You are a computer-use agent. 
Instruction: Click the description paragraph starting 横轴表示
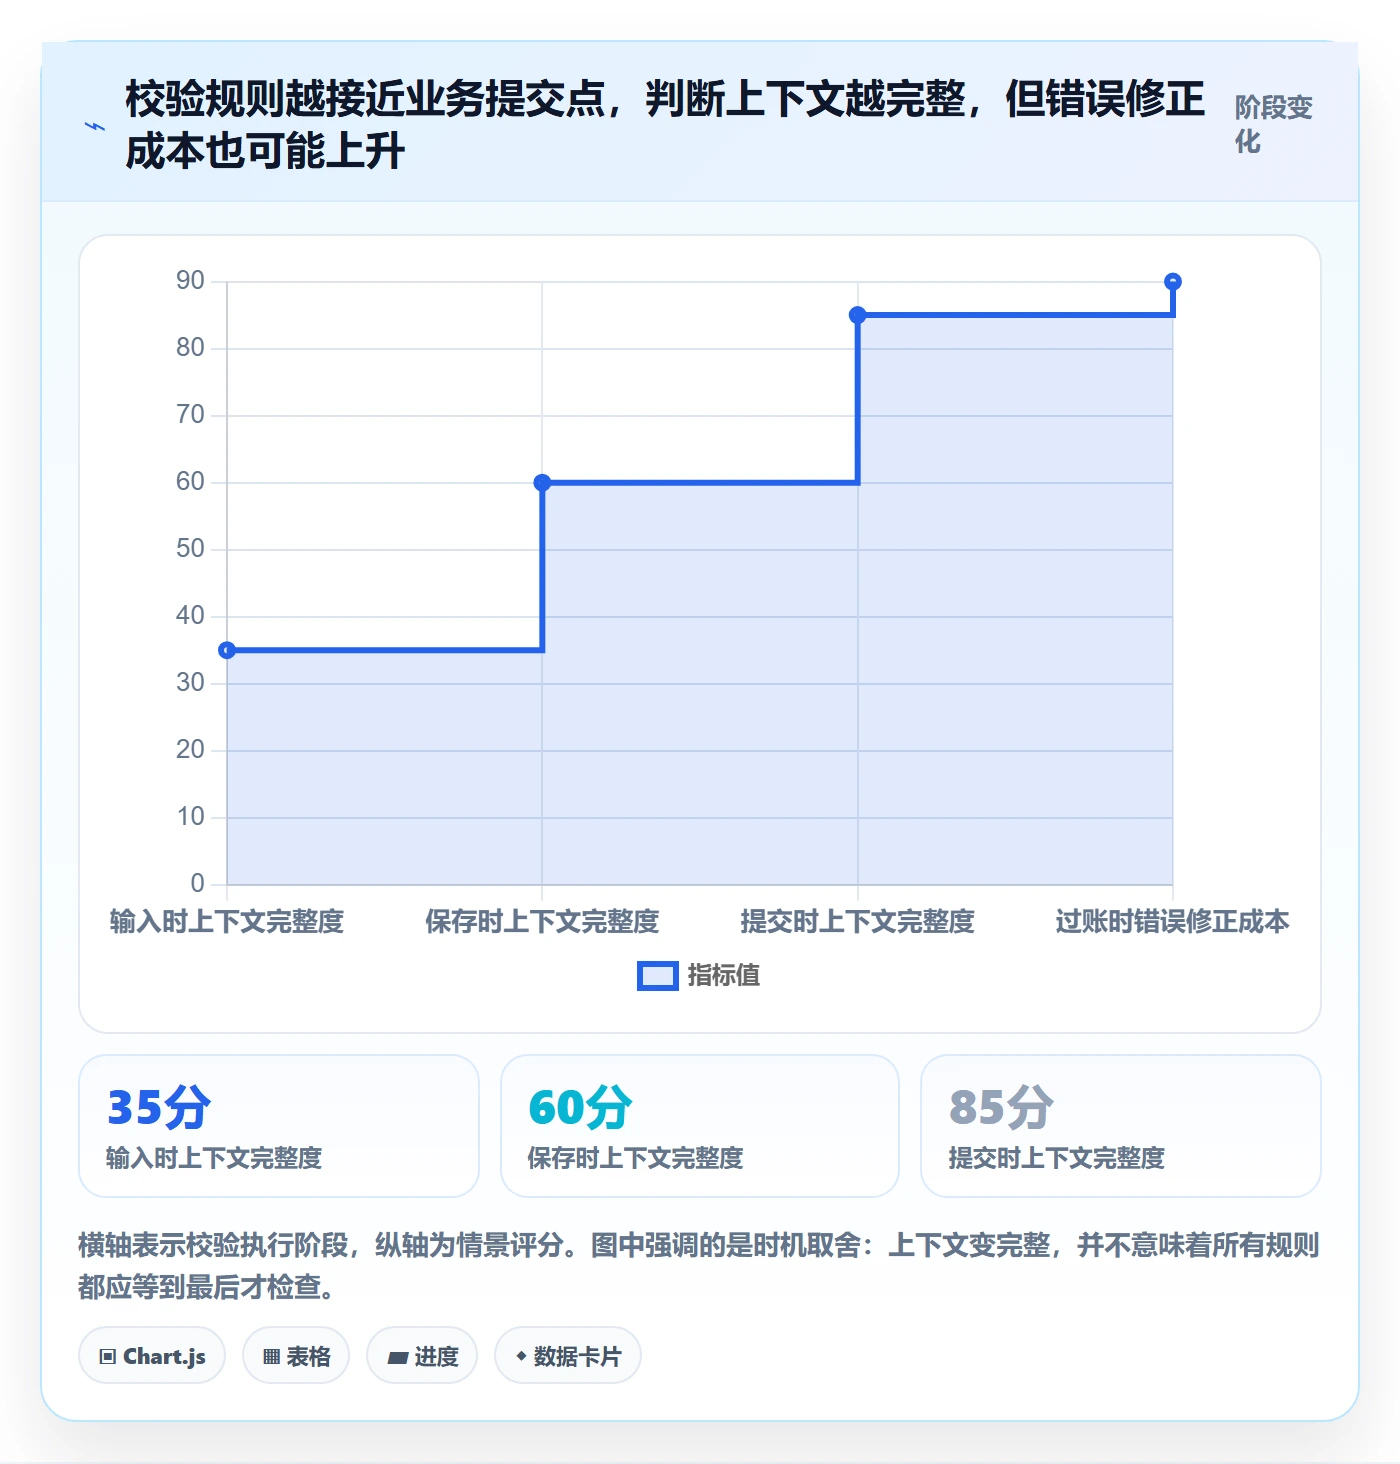click(x=699, y=1266)
